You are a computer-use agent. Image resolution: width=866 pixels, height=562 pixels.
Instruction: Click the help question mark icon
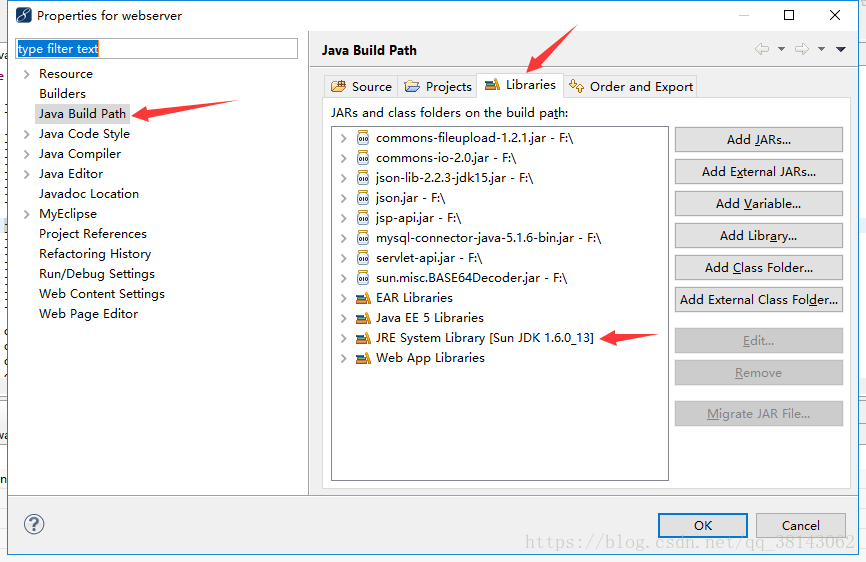click(x=34, y=524)
